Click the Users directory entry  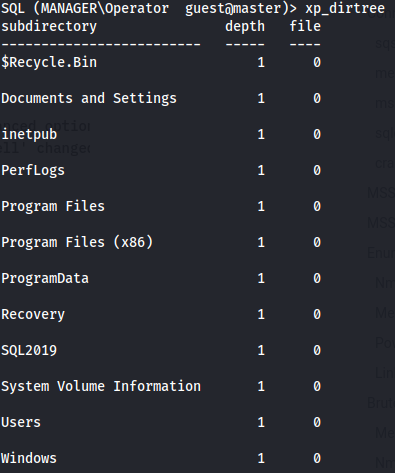point(21,422)
